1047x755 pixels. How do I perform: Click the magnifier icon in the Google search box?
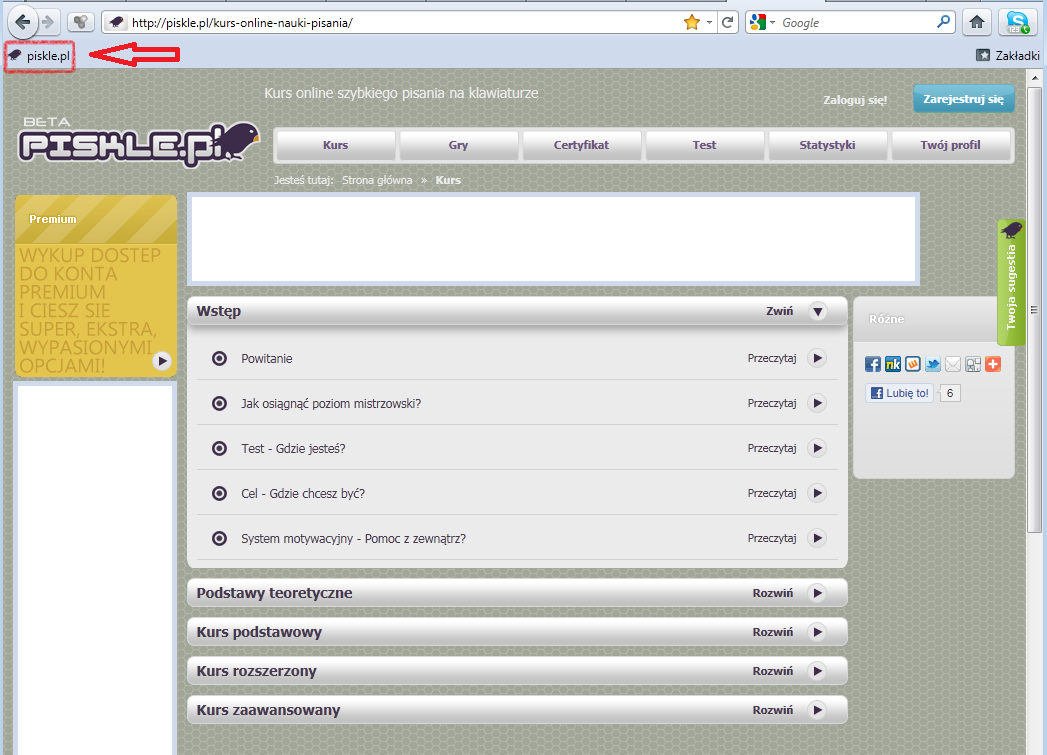(x=943, y=22)
